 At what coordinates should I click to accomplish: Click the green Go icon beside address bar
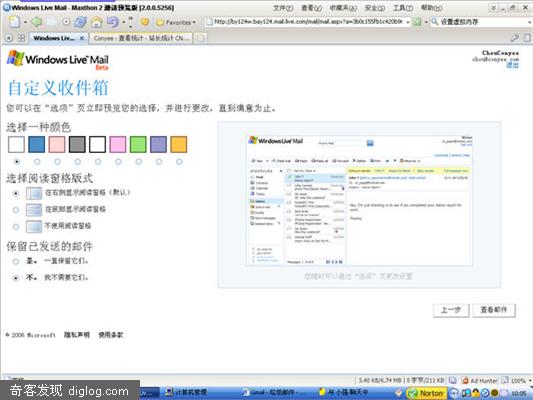click(417, 22)
